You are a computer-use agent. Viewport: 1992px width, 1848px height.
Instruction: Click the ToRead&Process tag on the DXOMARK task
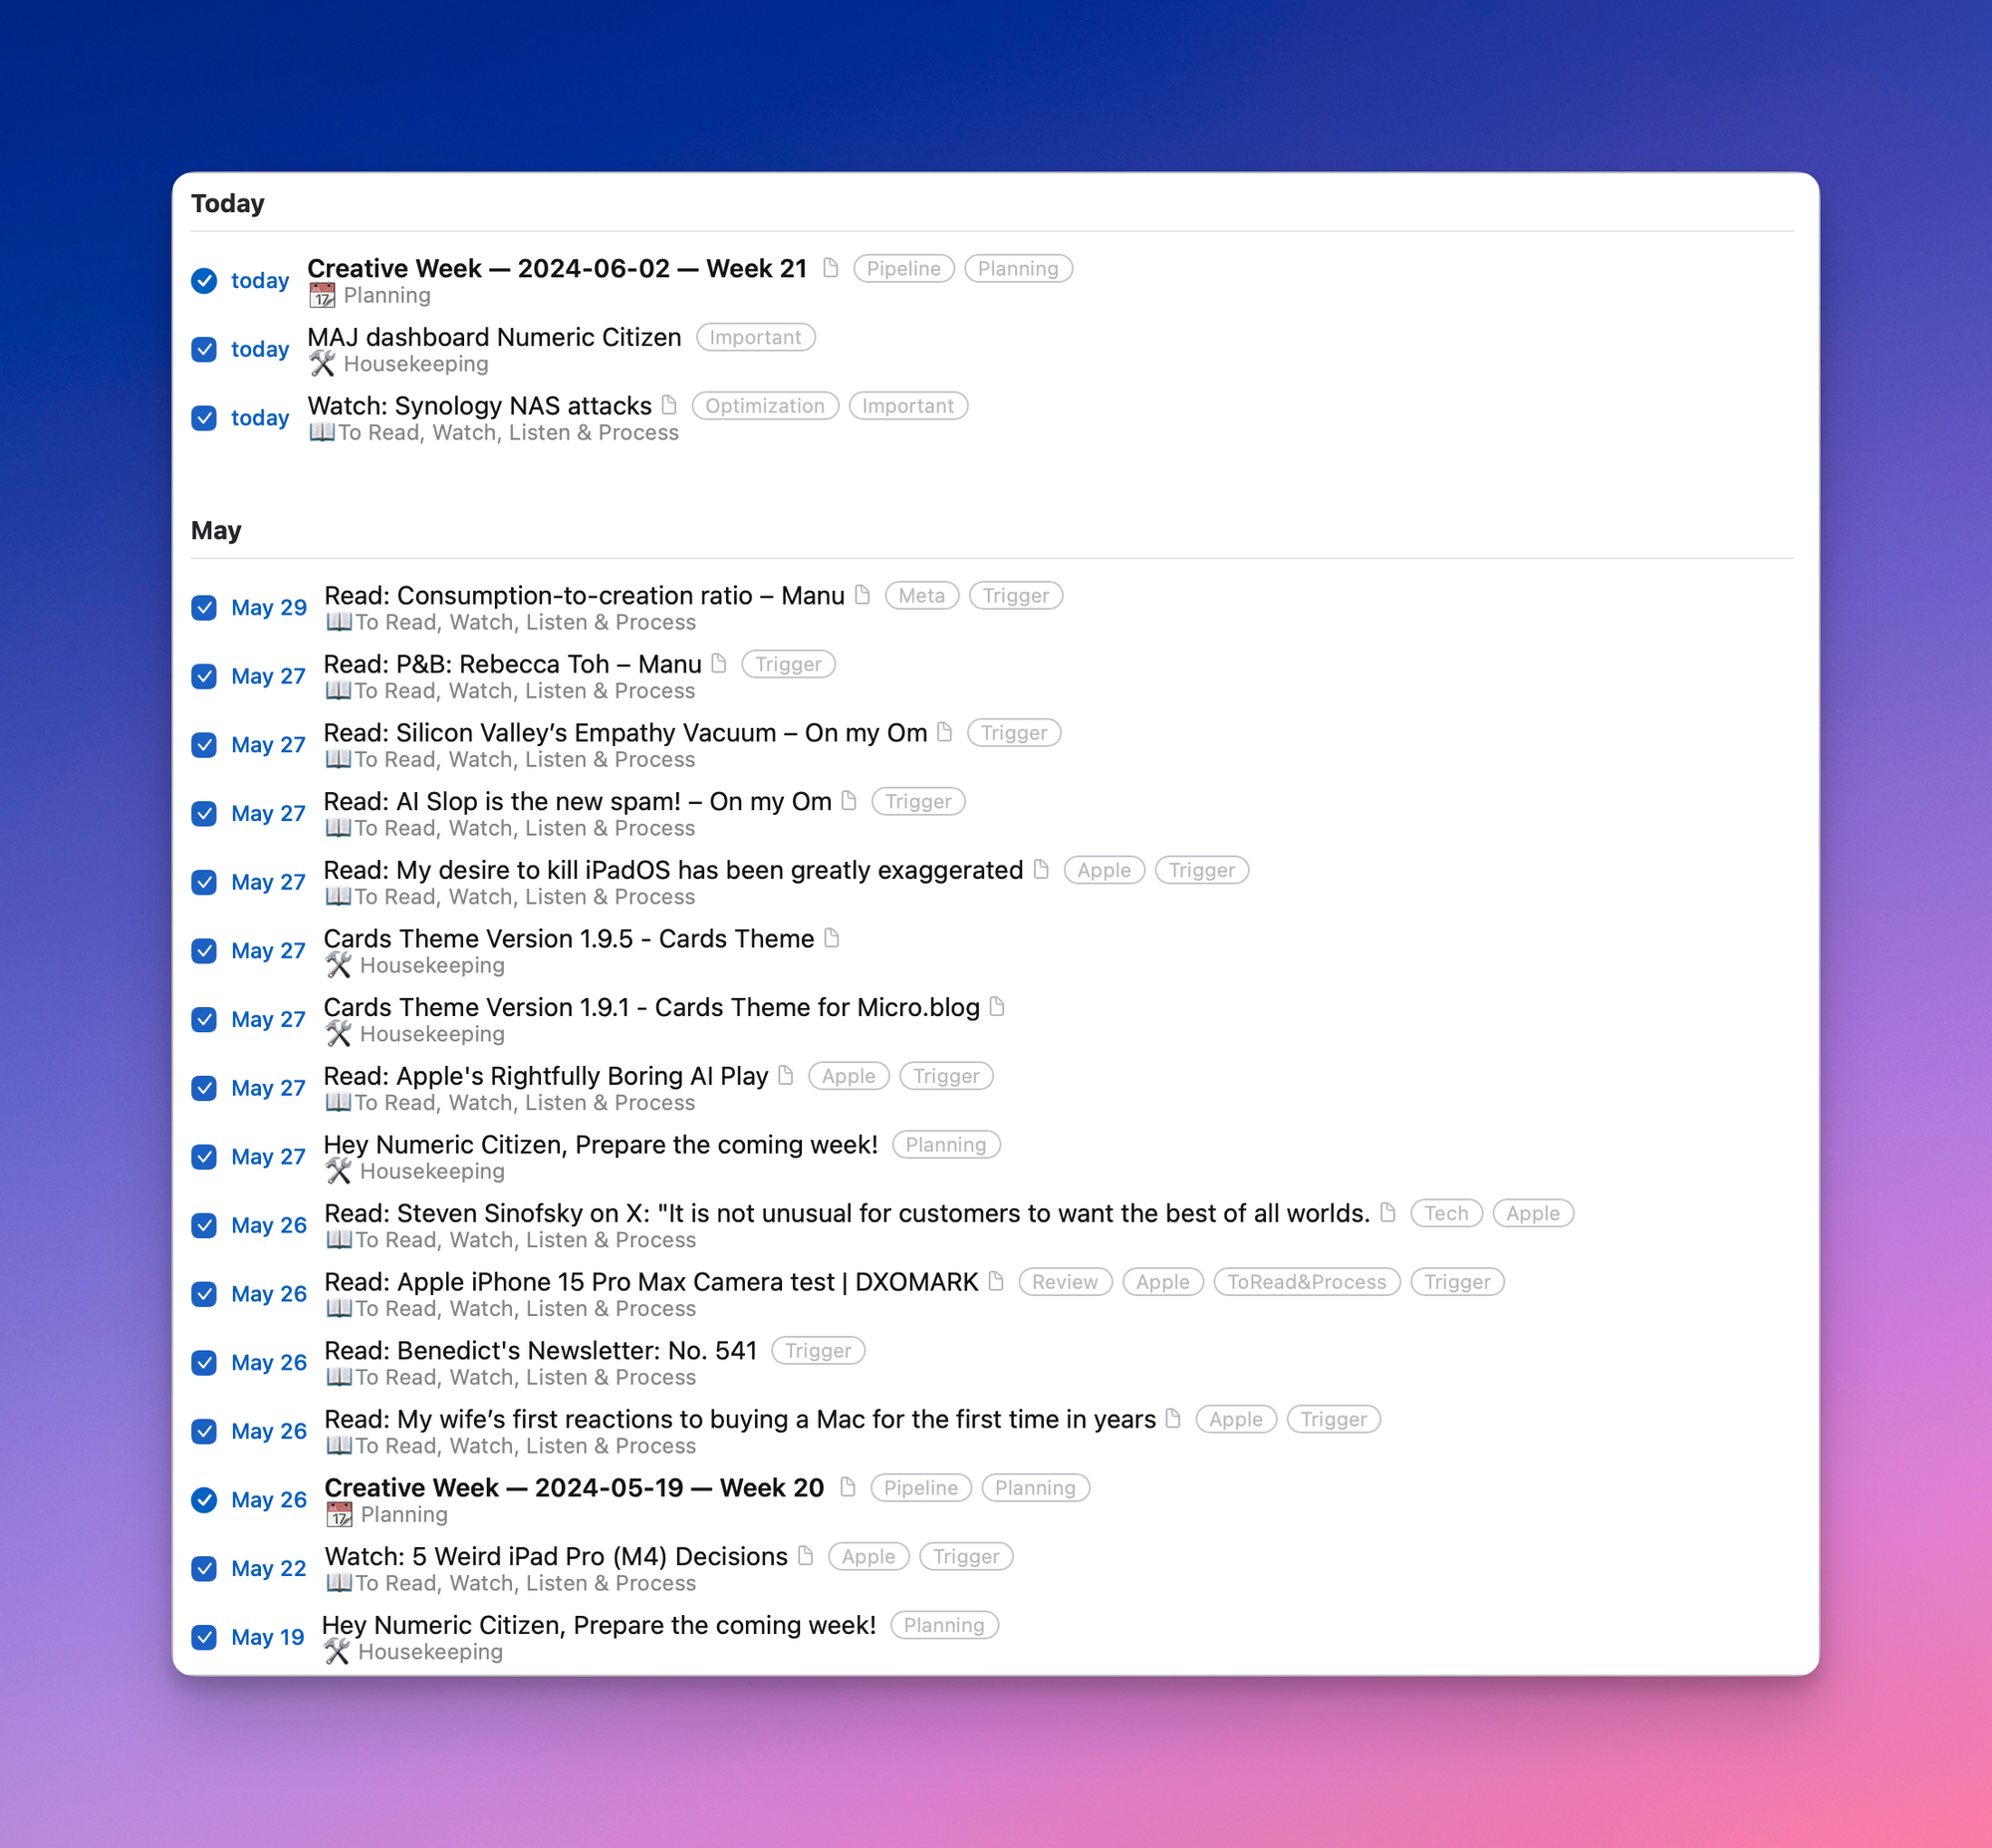pos(1306,1282)
